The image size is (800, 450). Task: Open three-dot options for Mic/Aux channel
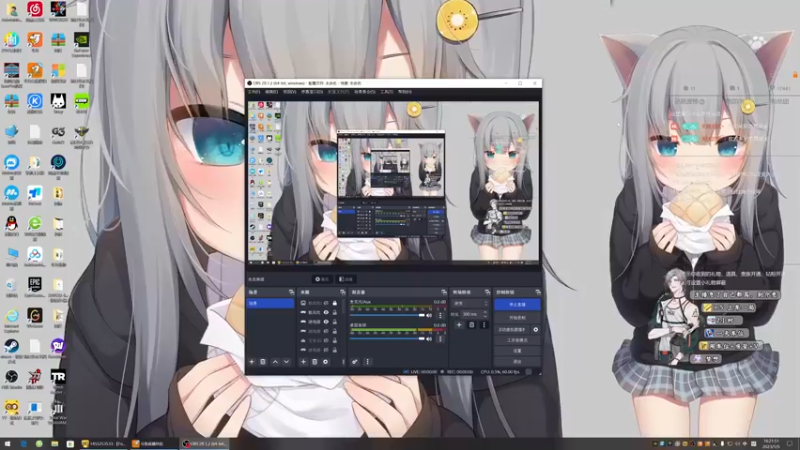click(440, 315)
